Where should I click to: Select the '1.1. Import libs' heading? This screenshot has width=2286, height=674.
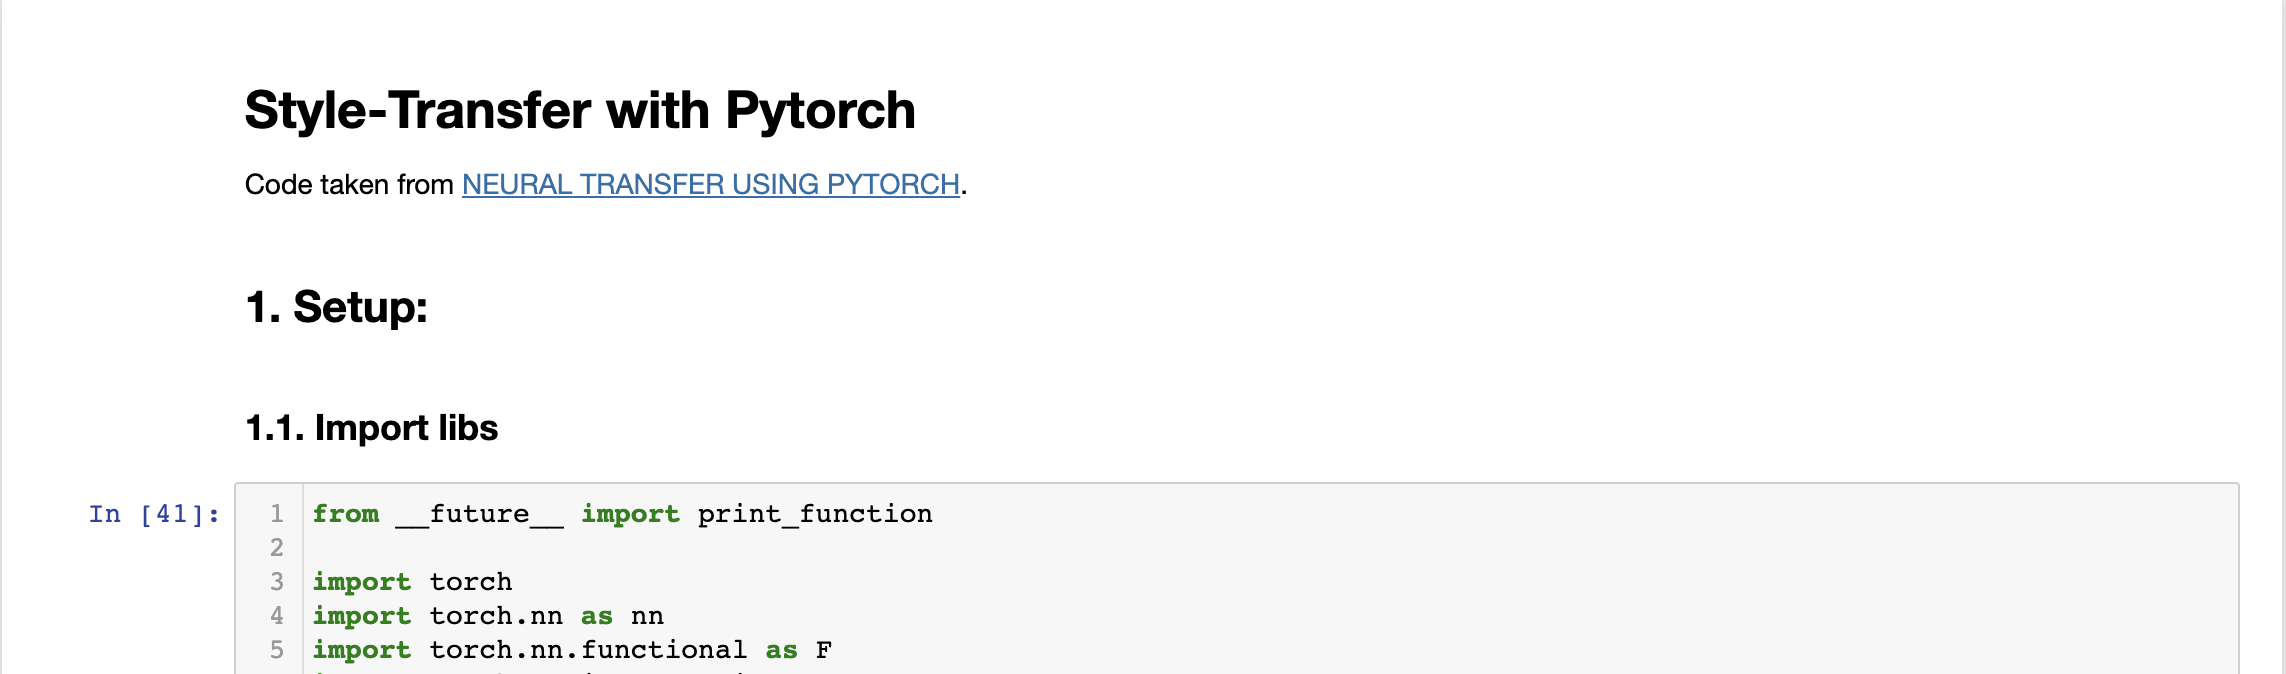click(x=371, y=428)
